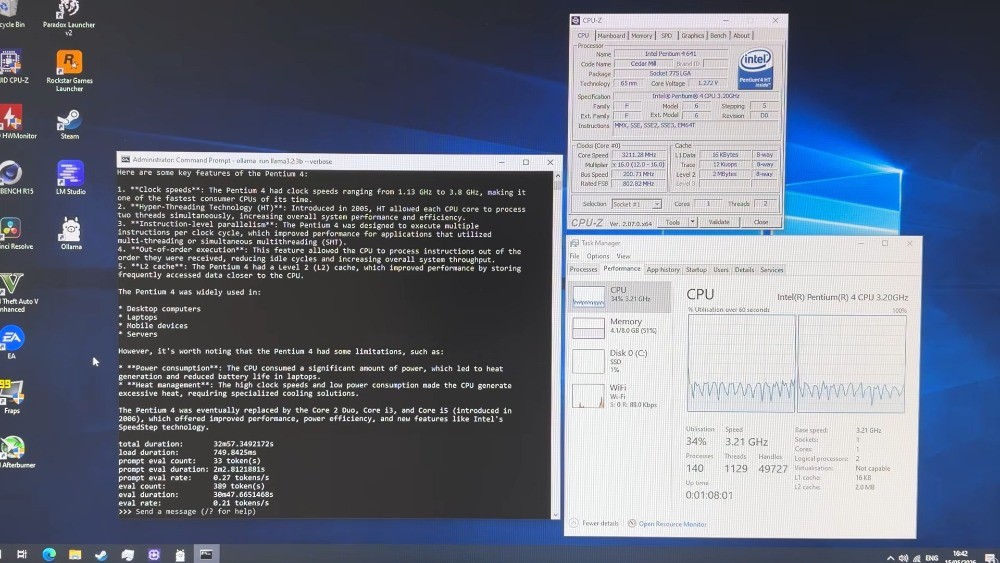Viewport: 1000px width, 563px height.
Task: Open the DaVinci Resolve desktop shortcut
Action: pyautogui.click(x=14, y=233)
